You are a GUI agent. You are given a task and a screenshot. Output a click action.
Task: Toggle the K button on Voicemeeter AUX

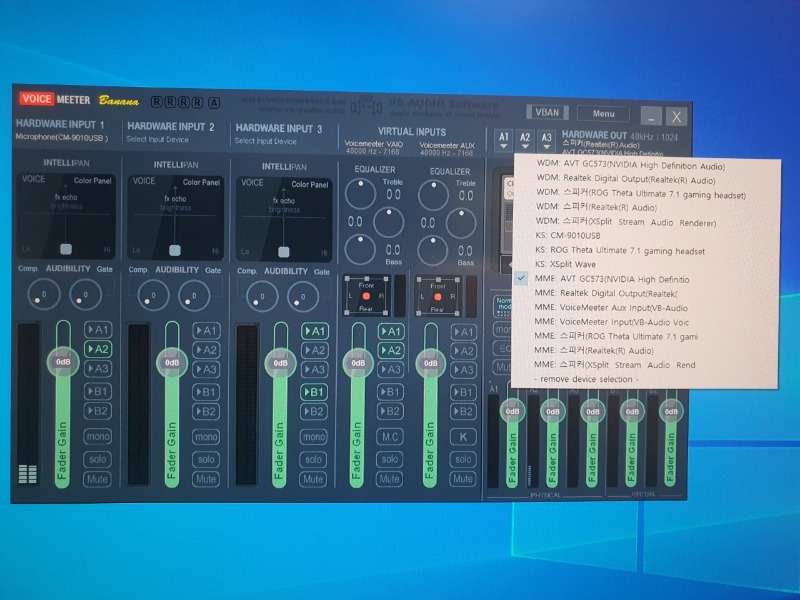(x=463, y=437)
